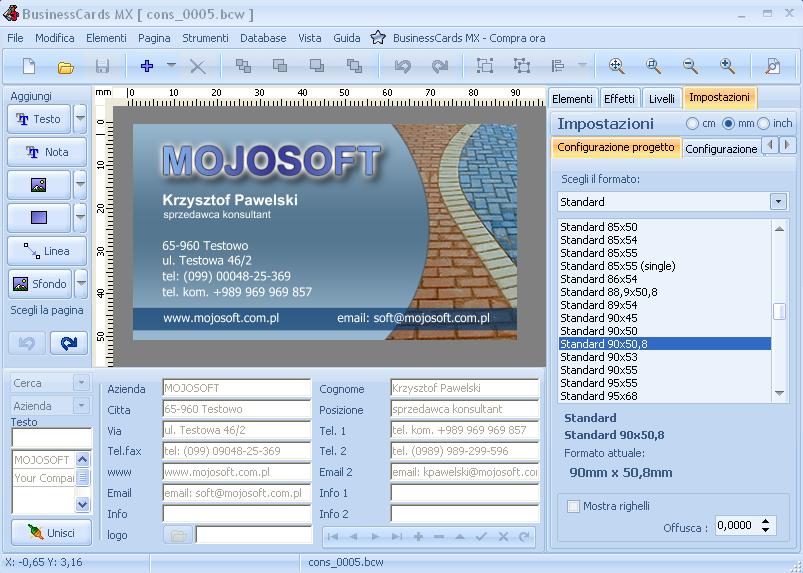The image size is (803, 573).
Task: Expand the rectangle shape dropdown arrow
Action: pos(80,218)
